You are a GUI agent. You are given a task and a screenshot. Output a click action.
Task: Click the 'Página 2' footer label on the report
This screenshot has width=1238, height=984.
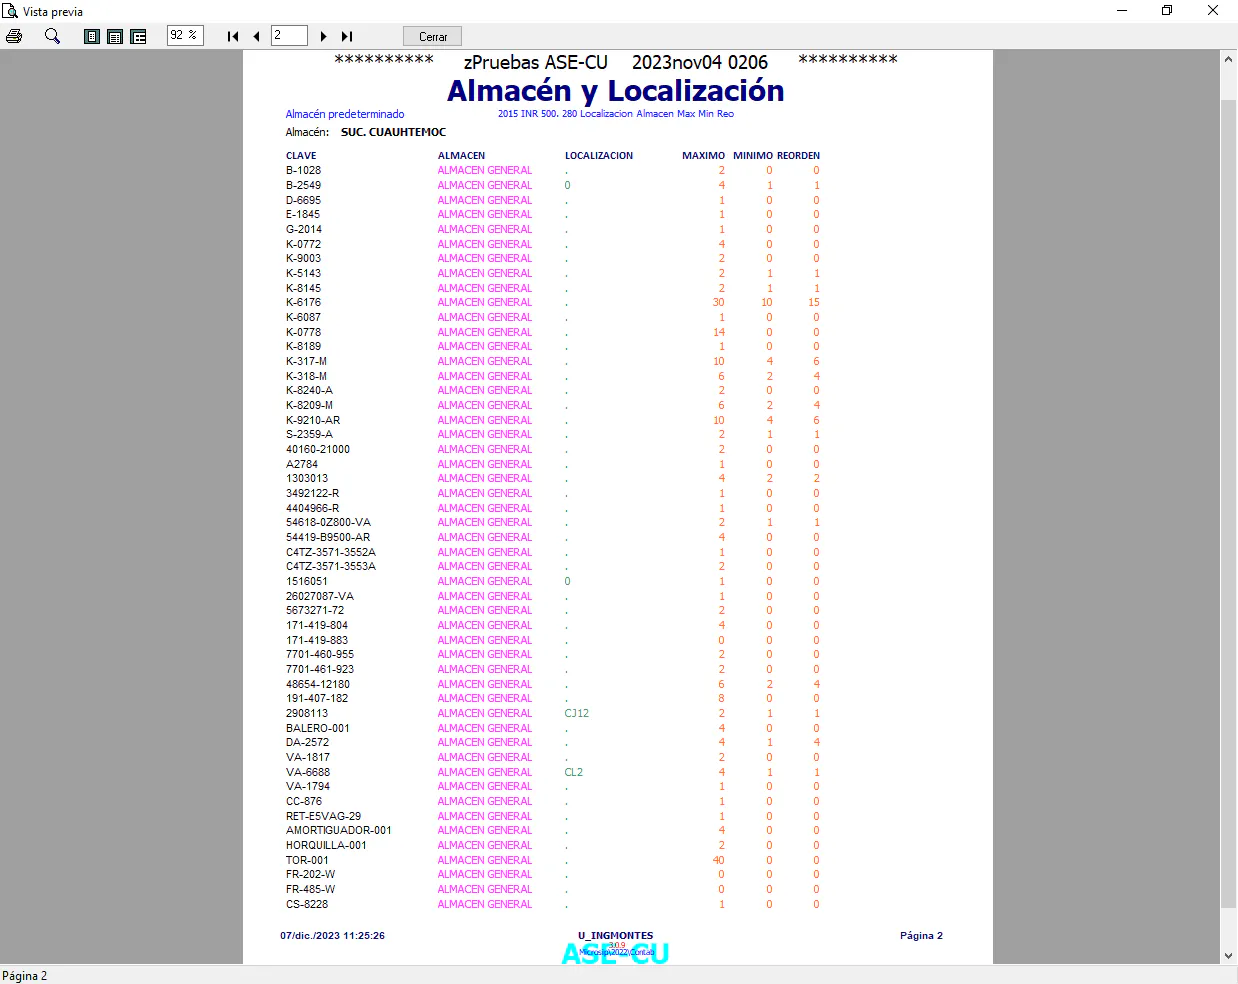[921, 936]
